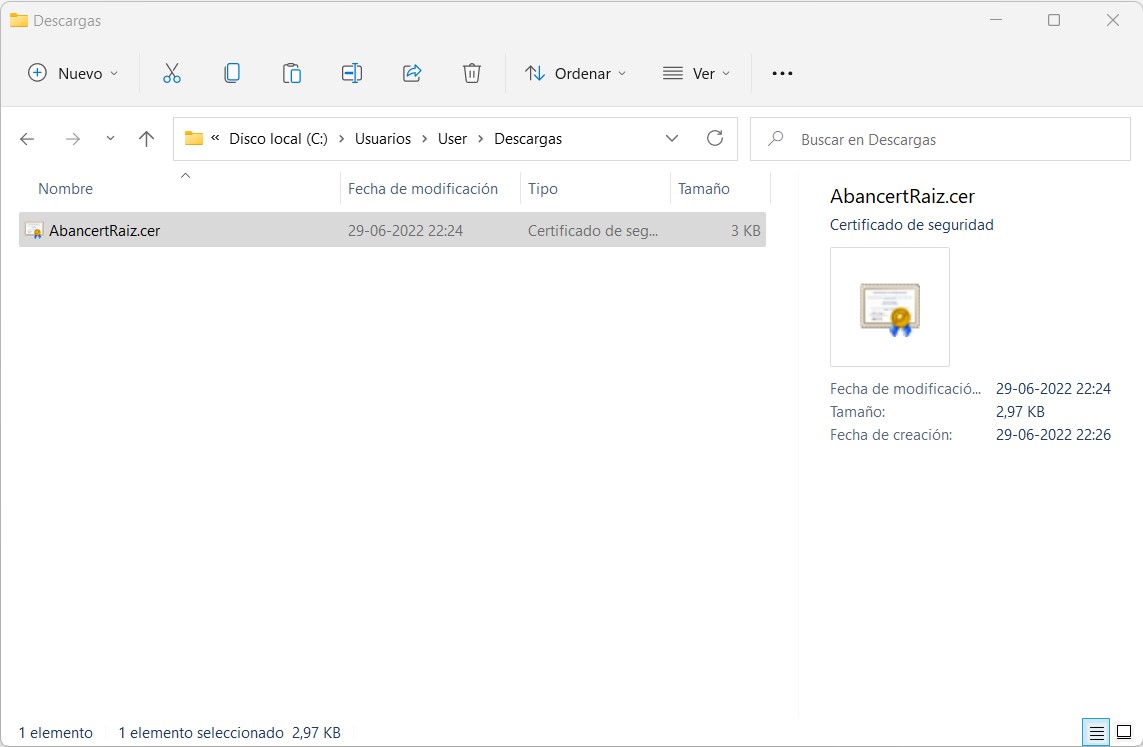
Task: Open the Nuevo dropdown menu
Action: pos(73,73)
